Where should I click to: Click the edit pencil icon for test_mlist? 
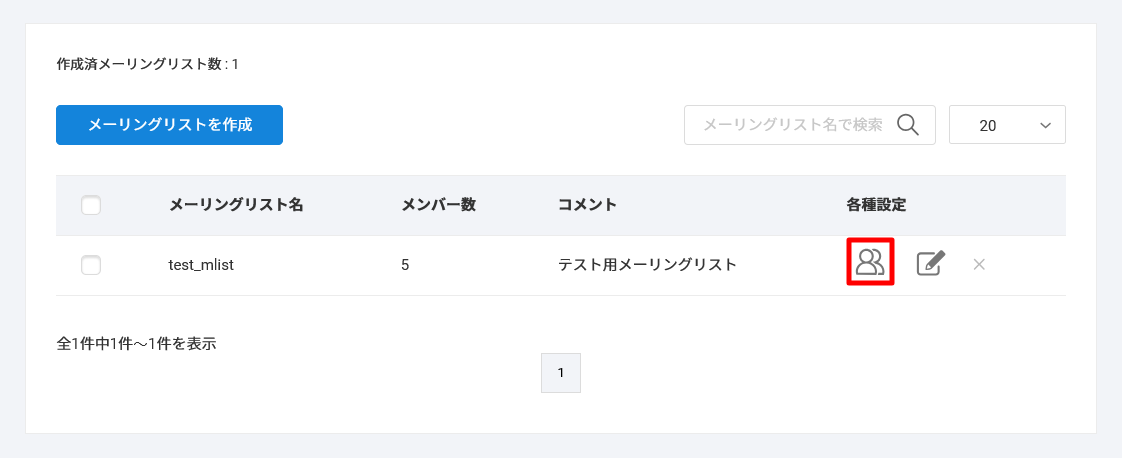point(930,264)
